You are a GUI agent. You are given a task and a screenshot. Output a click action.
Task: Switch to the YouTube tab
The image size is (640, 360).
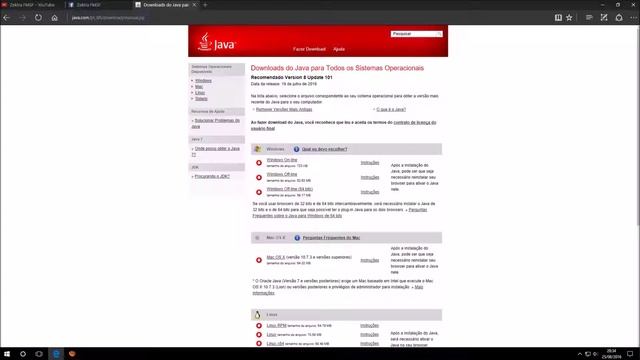coord(32,5)
